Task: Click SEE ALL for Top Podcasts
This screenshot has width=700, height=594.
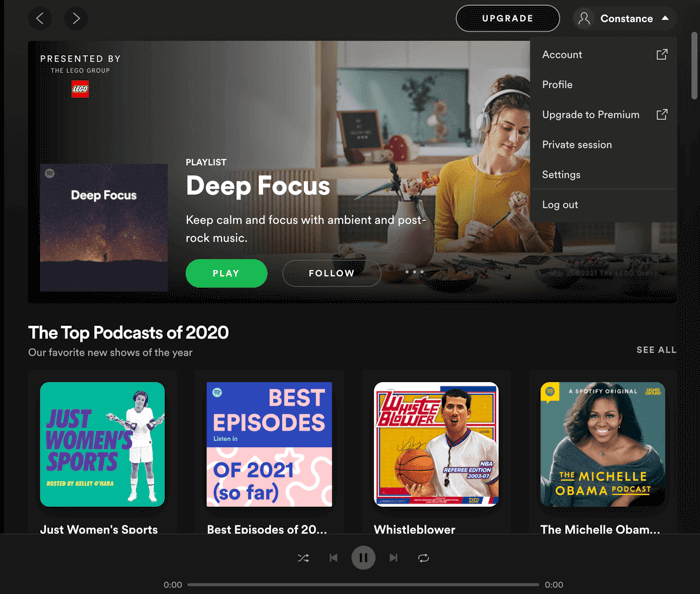Action: tap(656, 349)
